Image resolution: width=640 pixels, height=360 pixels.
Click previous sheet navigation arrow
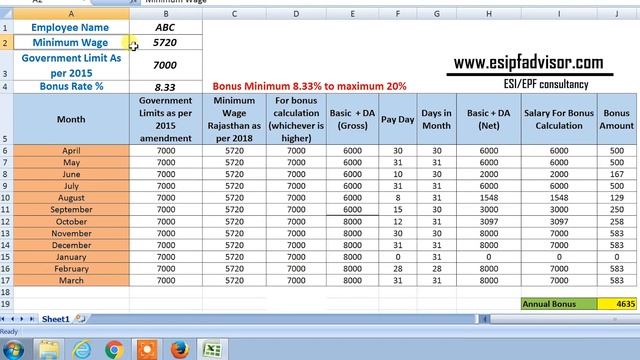(12, 319)
